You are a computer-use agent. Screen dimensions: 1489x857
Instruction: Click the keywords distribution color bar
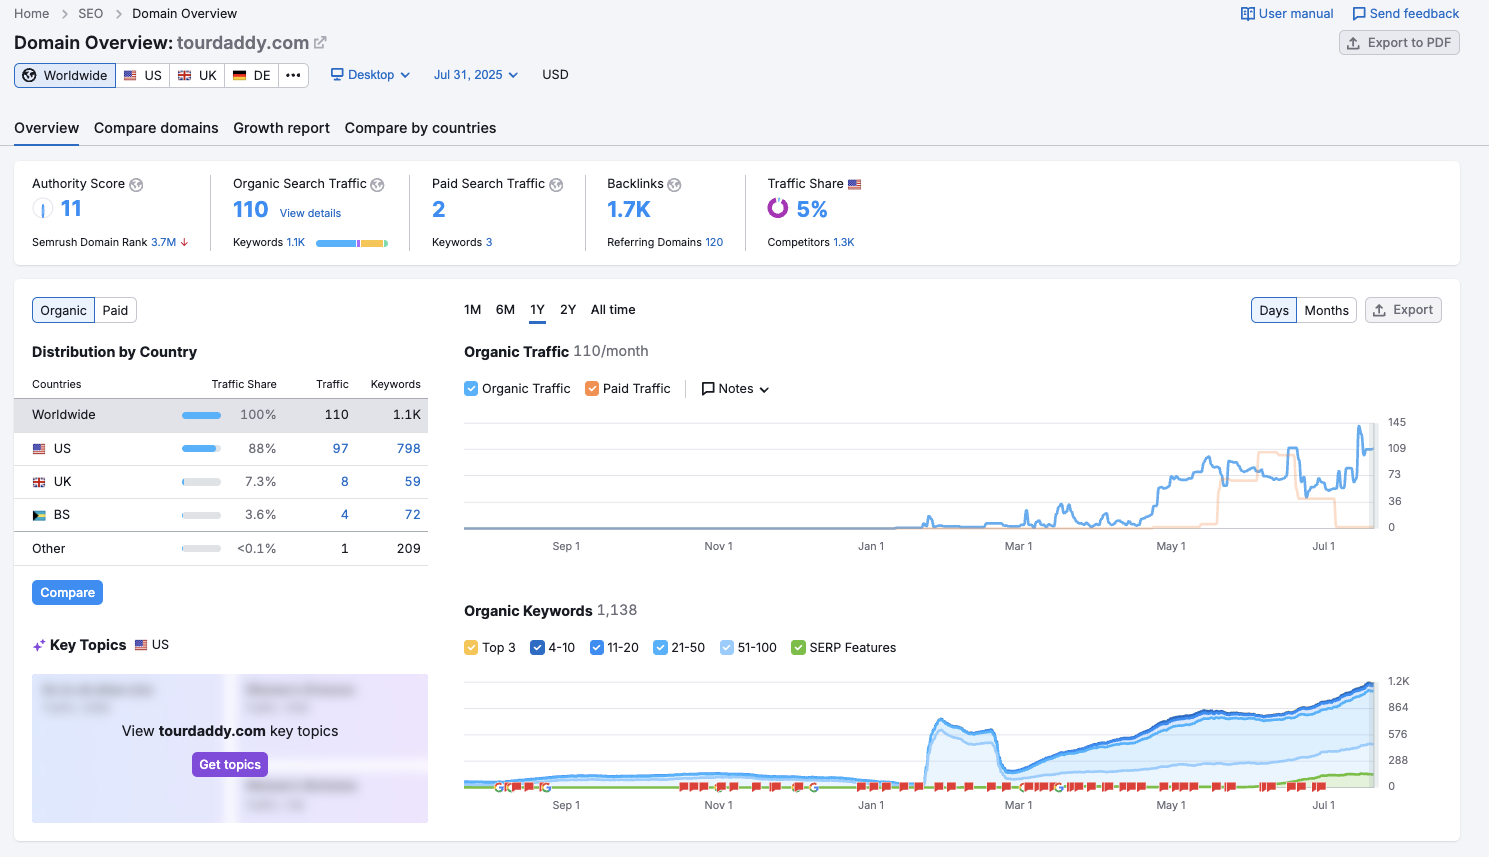coord(352,243)
